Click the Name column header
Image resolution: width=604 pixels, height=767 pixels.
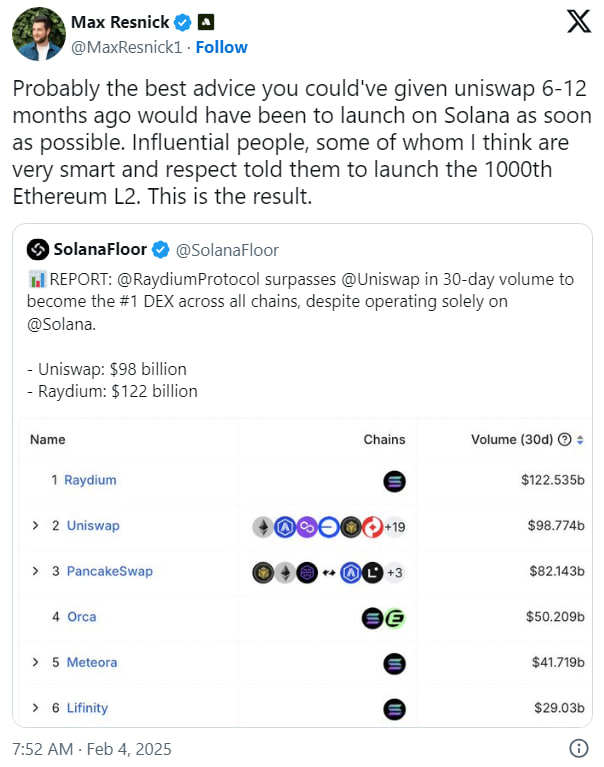[47, 439]
